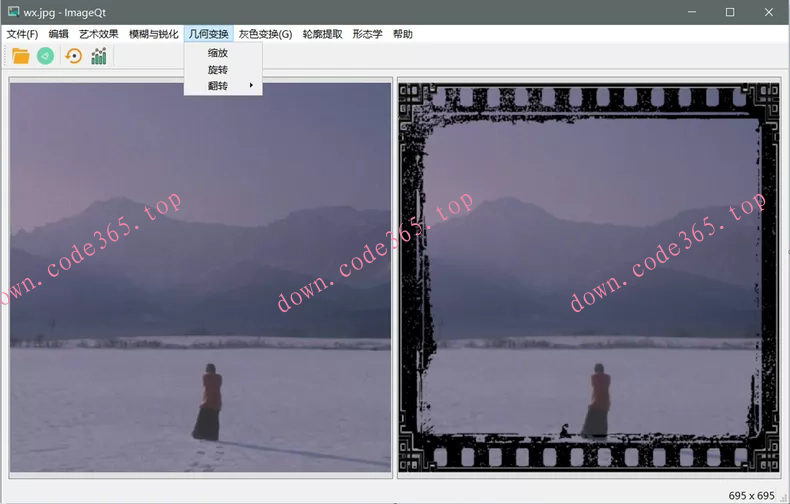Open the 艺术效果 menu
The width and height of the screenshot is (790, 504).
99,34
